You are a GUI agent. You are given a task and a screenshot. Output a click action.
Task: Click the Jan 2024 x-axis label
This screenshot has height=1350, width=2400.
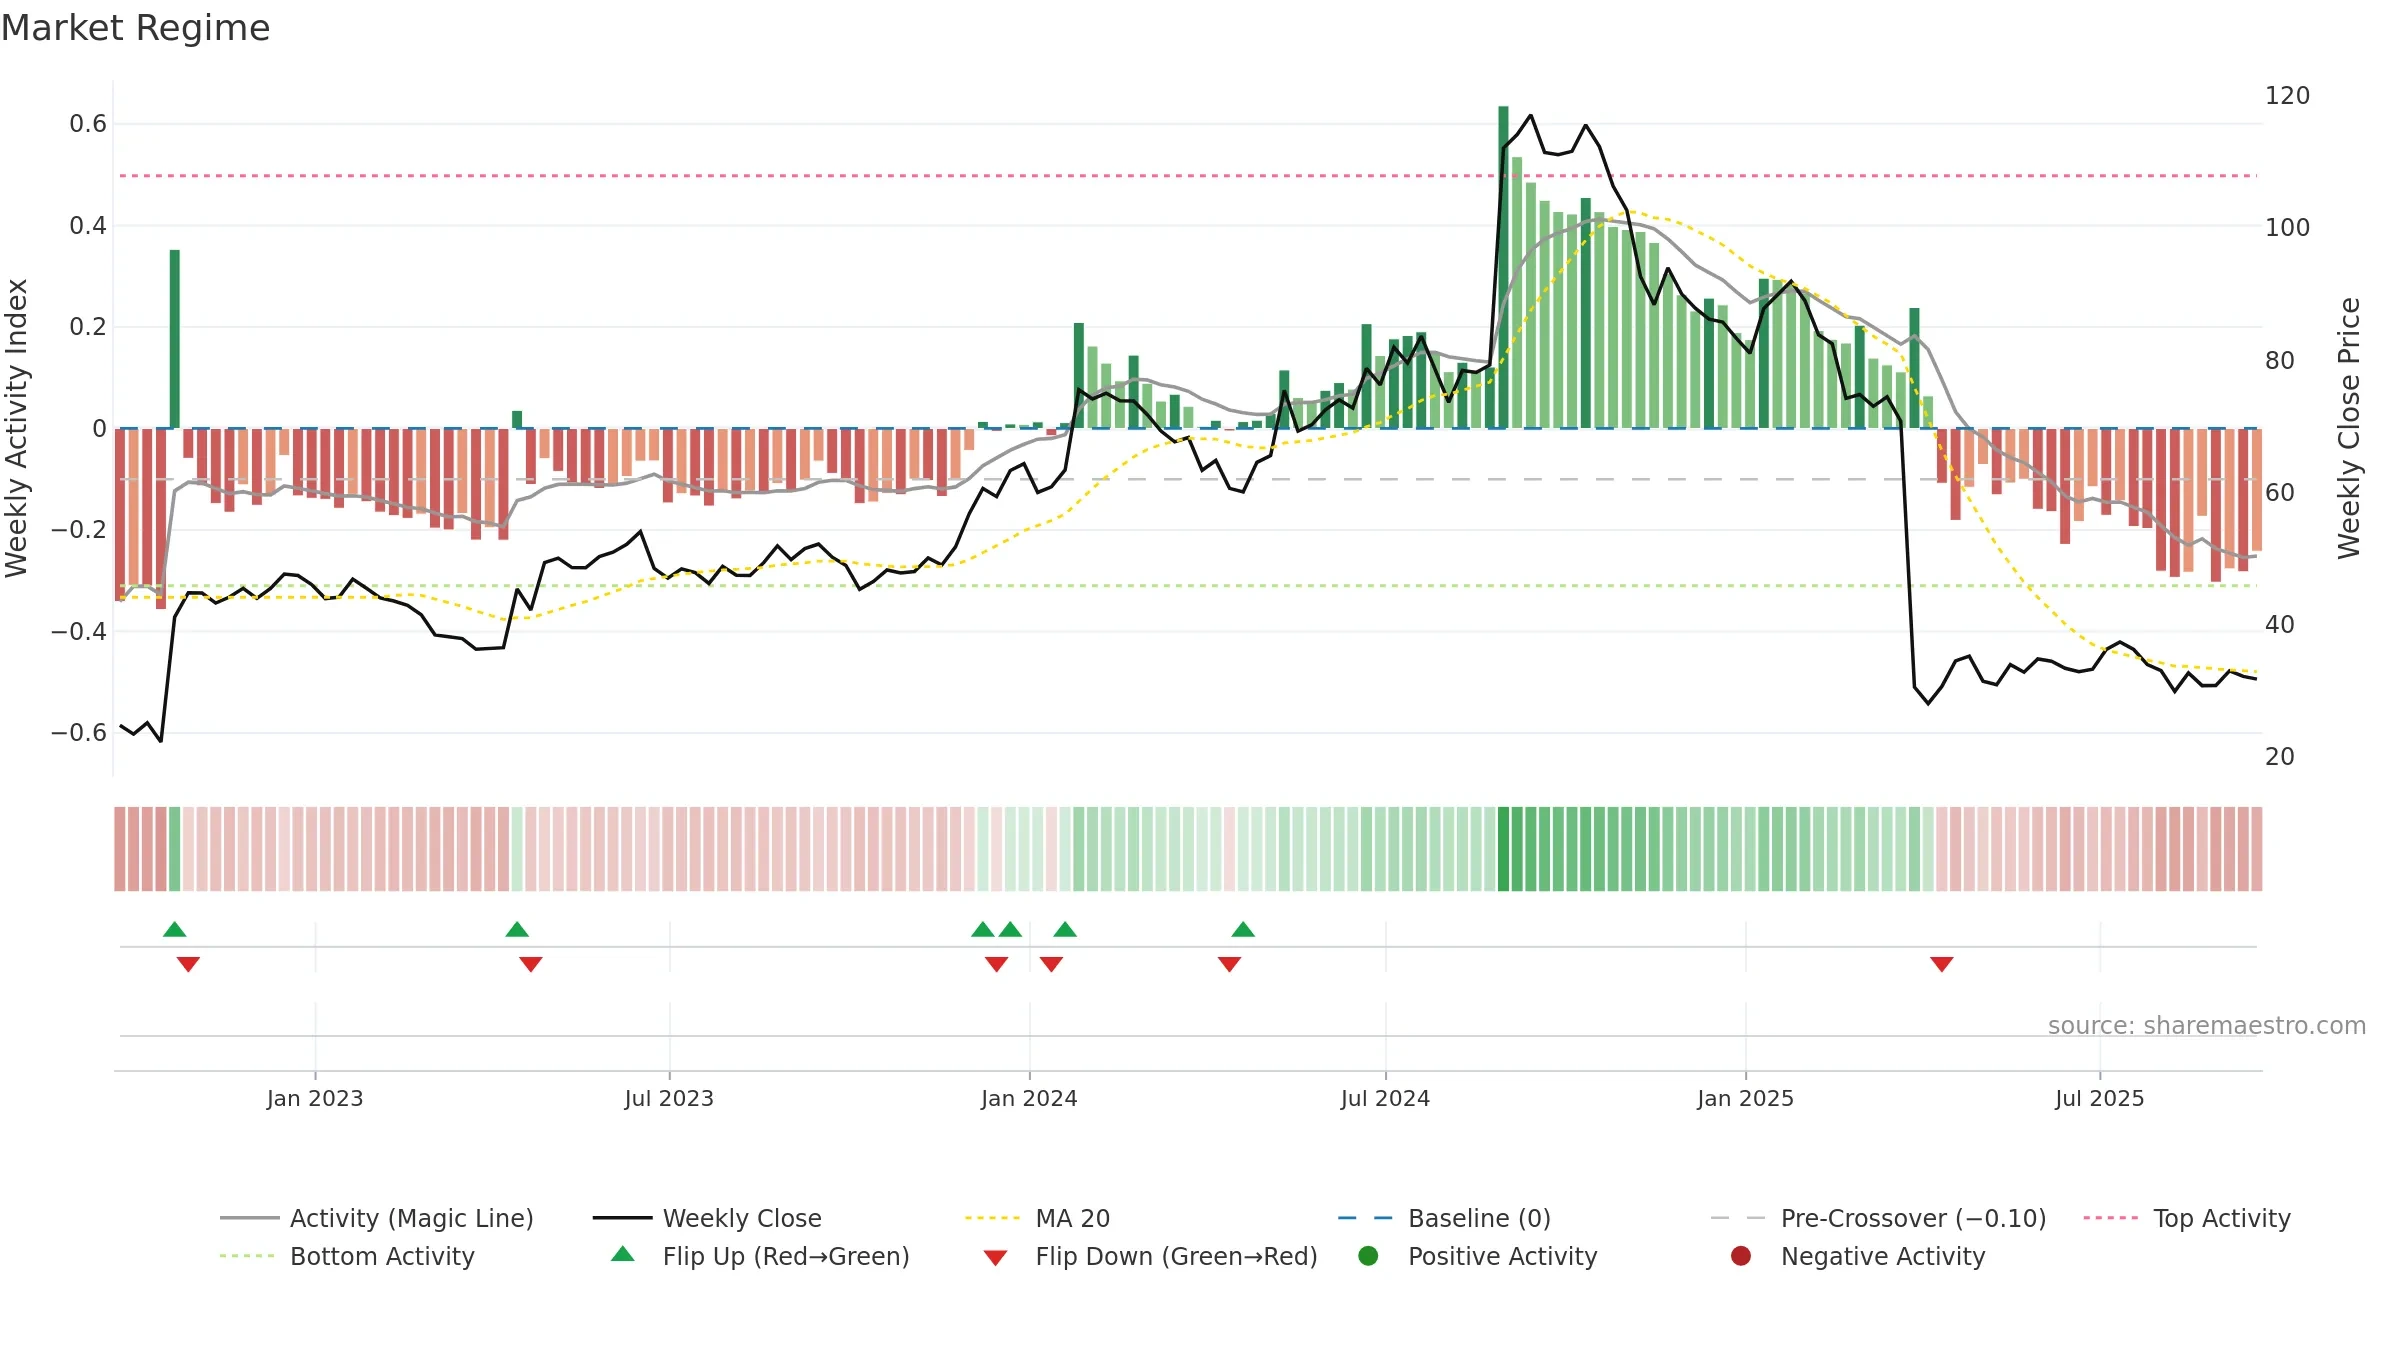click(x=1029, y=1098)
